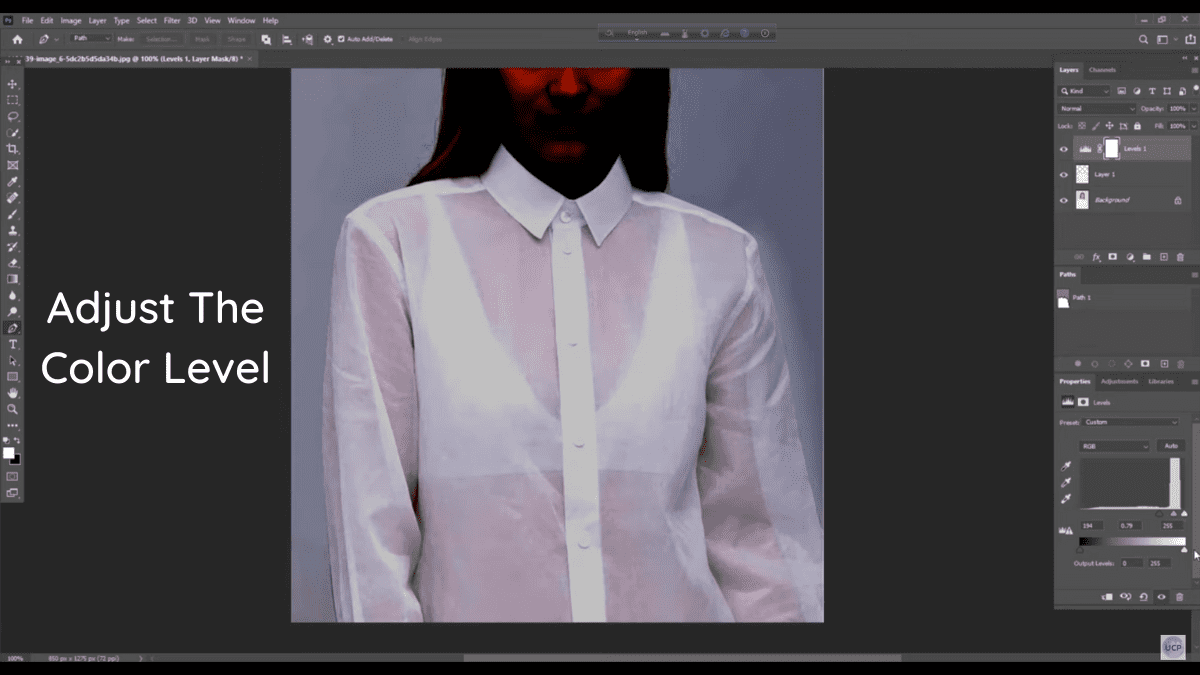The image size is (1200, 675).
Task: Open Path mode dropdown in options bar
Action: [x=92, y=39]
